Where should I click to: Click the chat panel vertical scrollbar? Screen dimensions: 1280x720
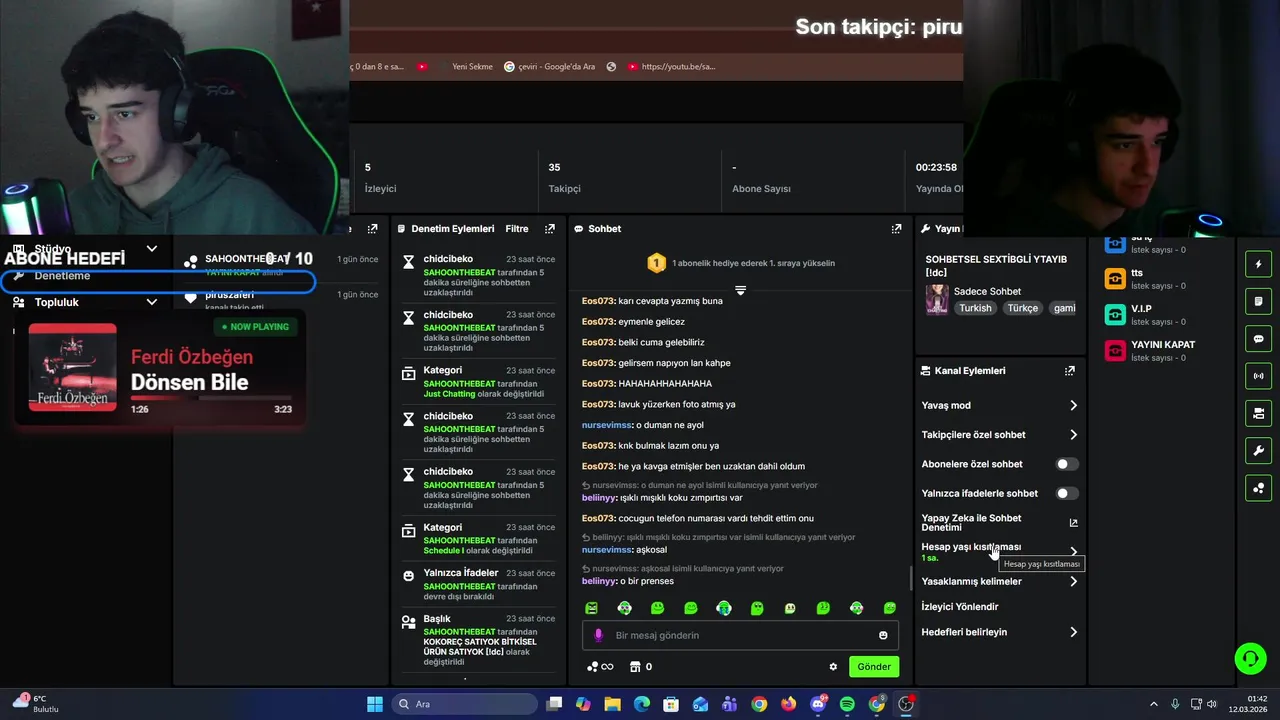point(910,578)
